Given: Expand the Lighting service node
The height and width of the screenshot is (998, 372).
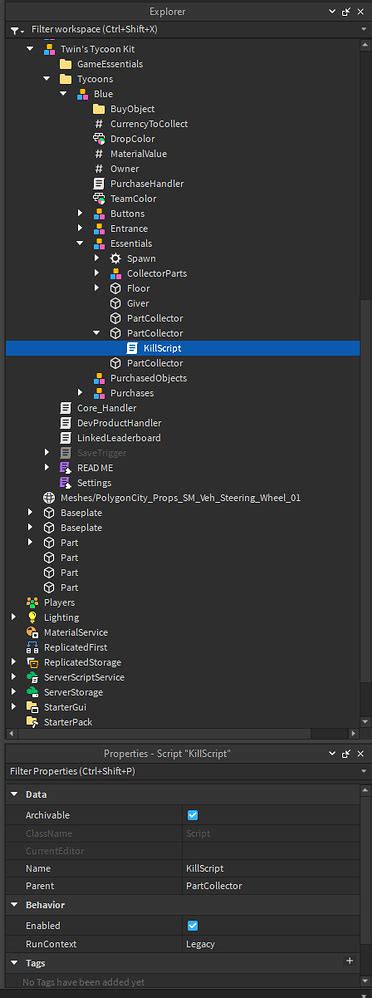Looking at the screenshot, I should pos(14,617).
